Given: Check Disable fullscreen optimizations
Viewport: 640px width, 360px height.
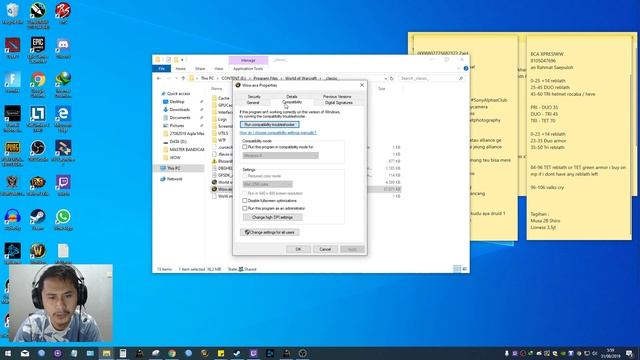Looking at the screenshot, I should (245, 201).
